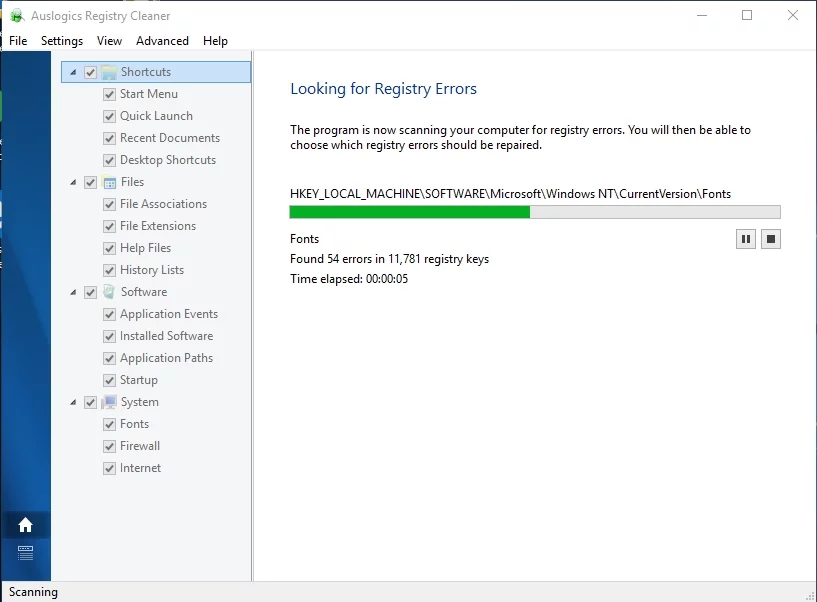Maximize the Auslogics window

(x=747, y=15)
